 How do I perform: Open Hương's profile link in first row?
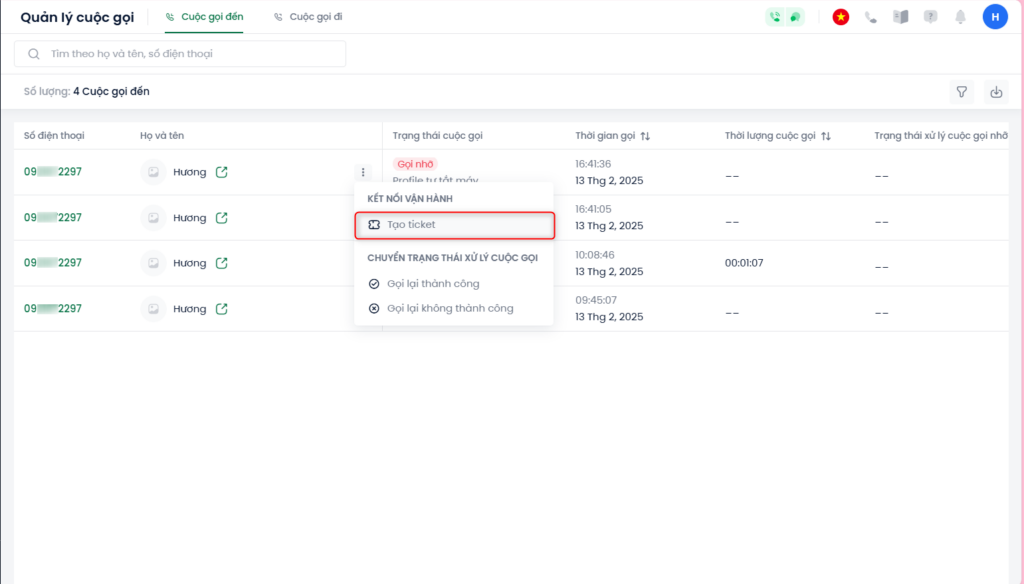[x=222, y=172]
